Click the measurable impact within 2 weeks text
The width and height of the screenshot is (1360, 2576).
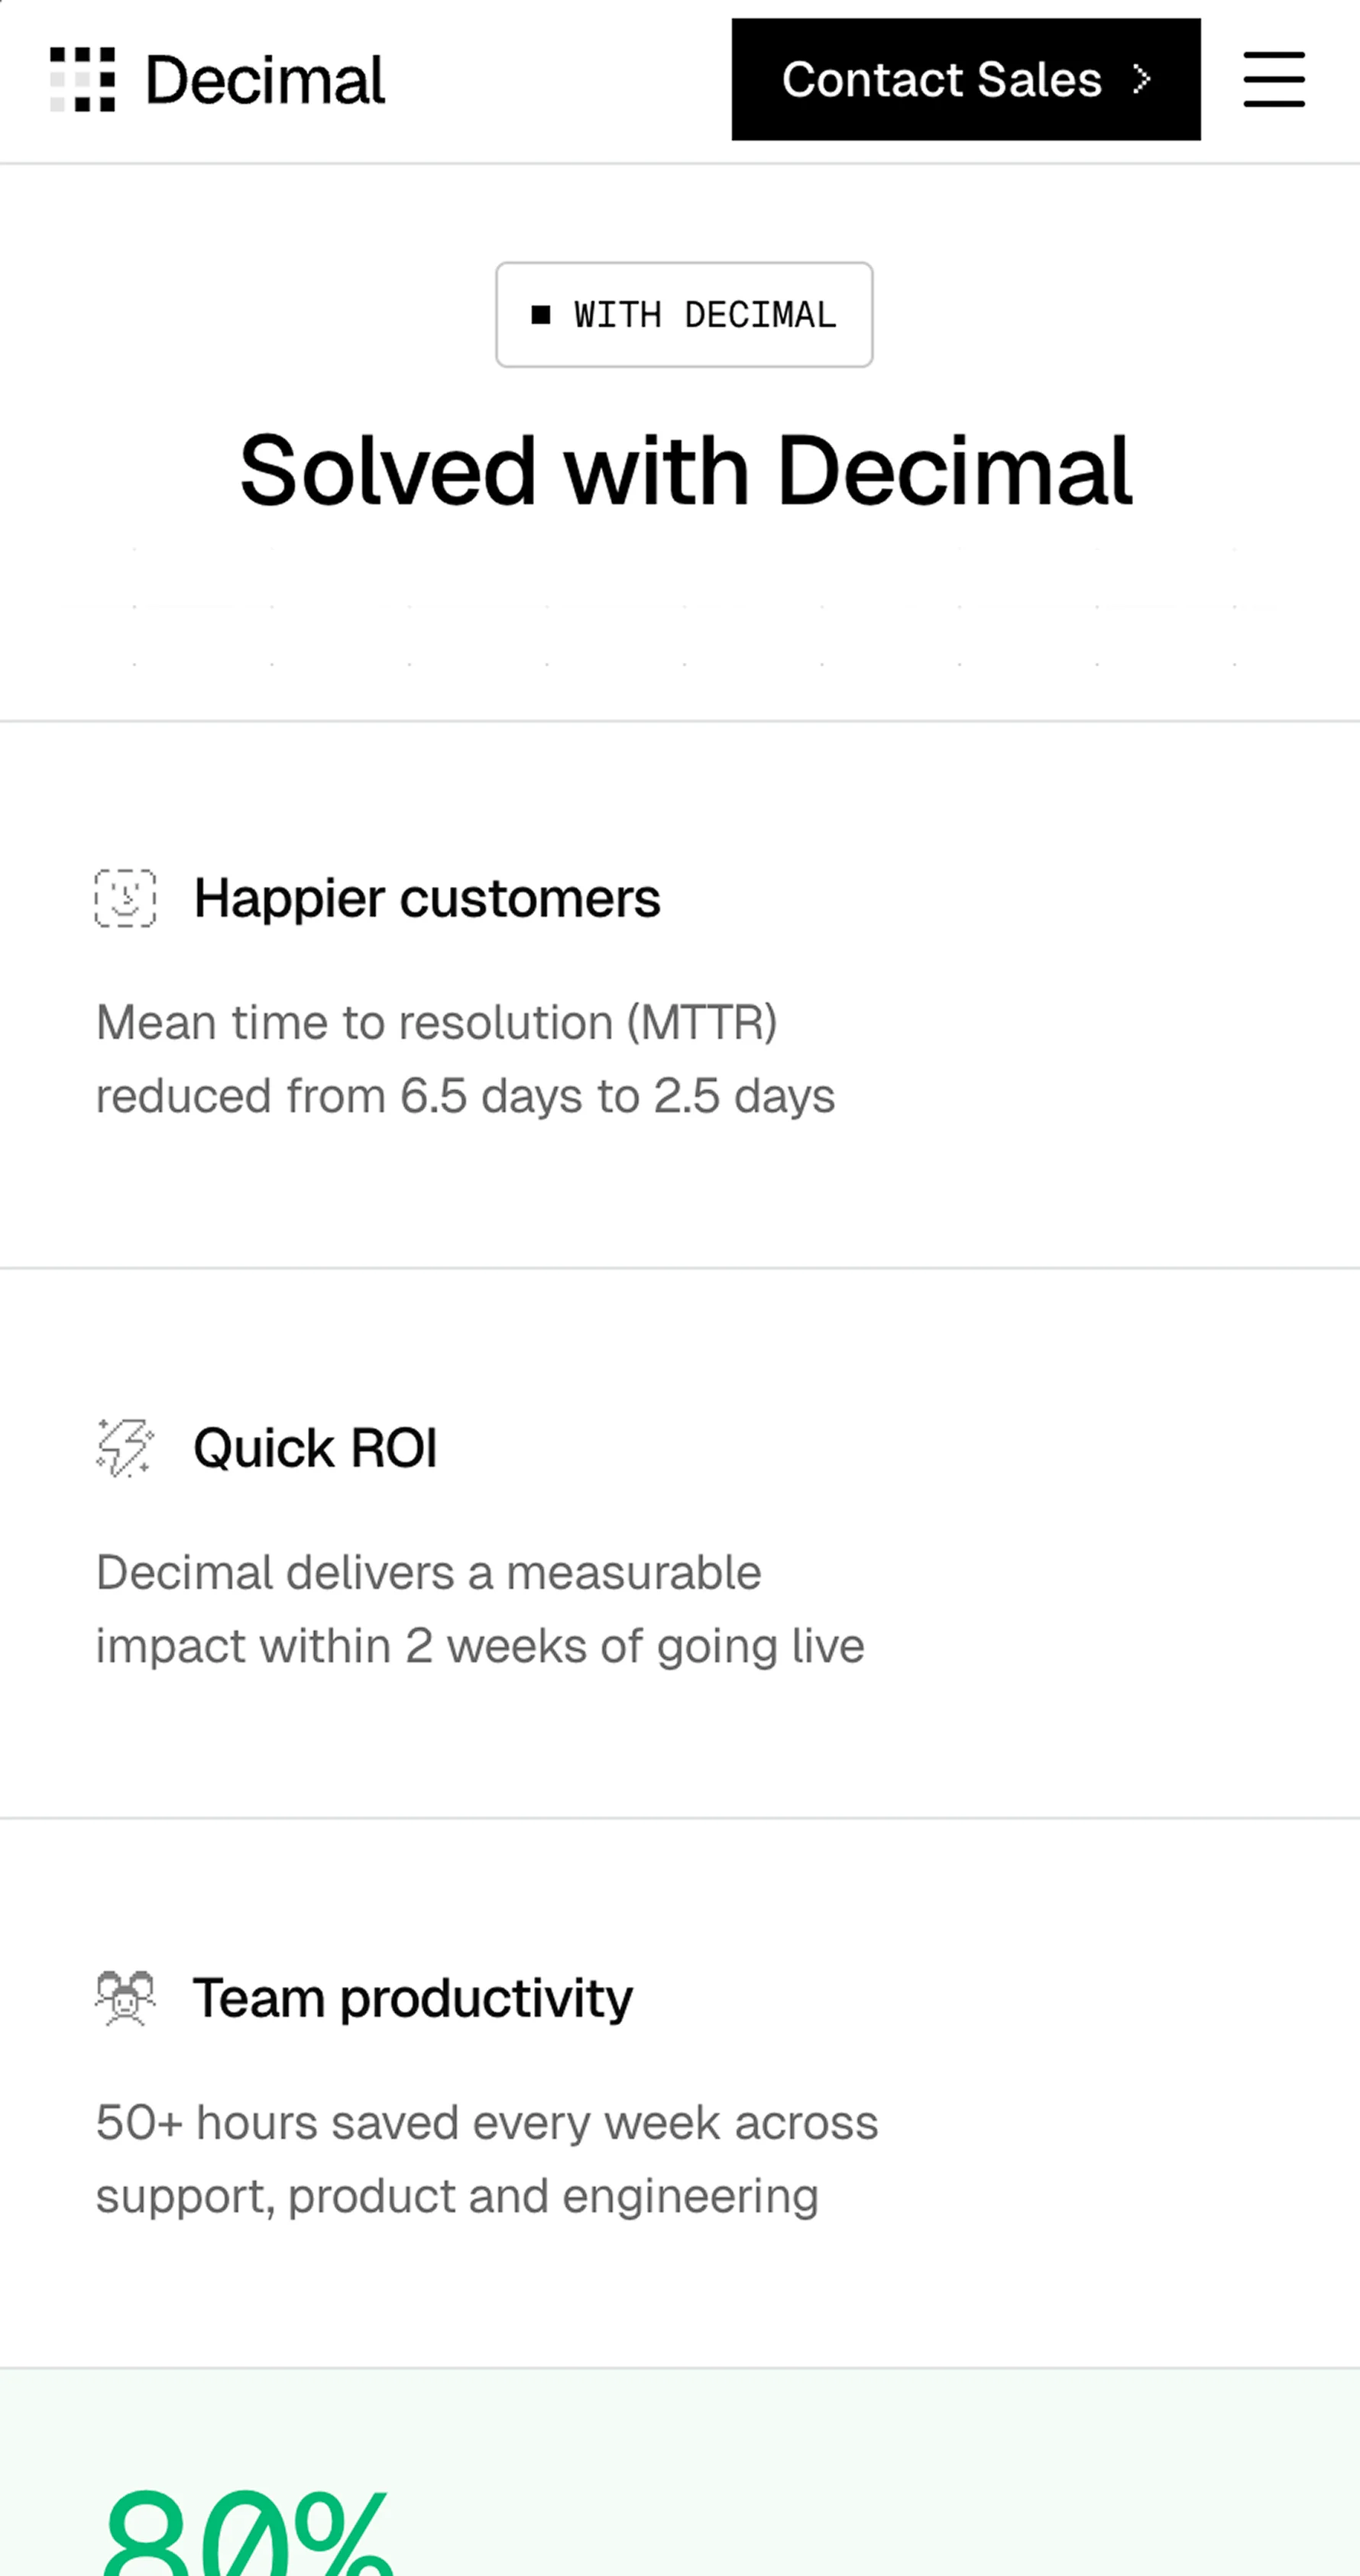tap(480, 1609)
